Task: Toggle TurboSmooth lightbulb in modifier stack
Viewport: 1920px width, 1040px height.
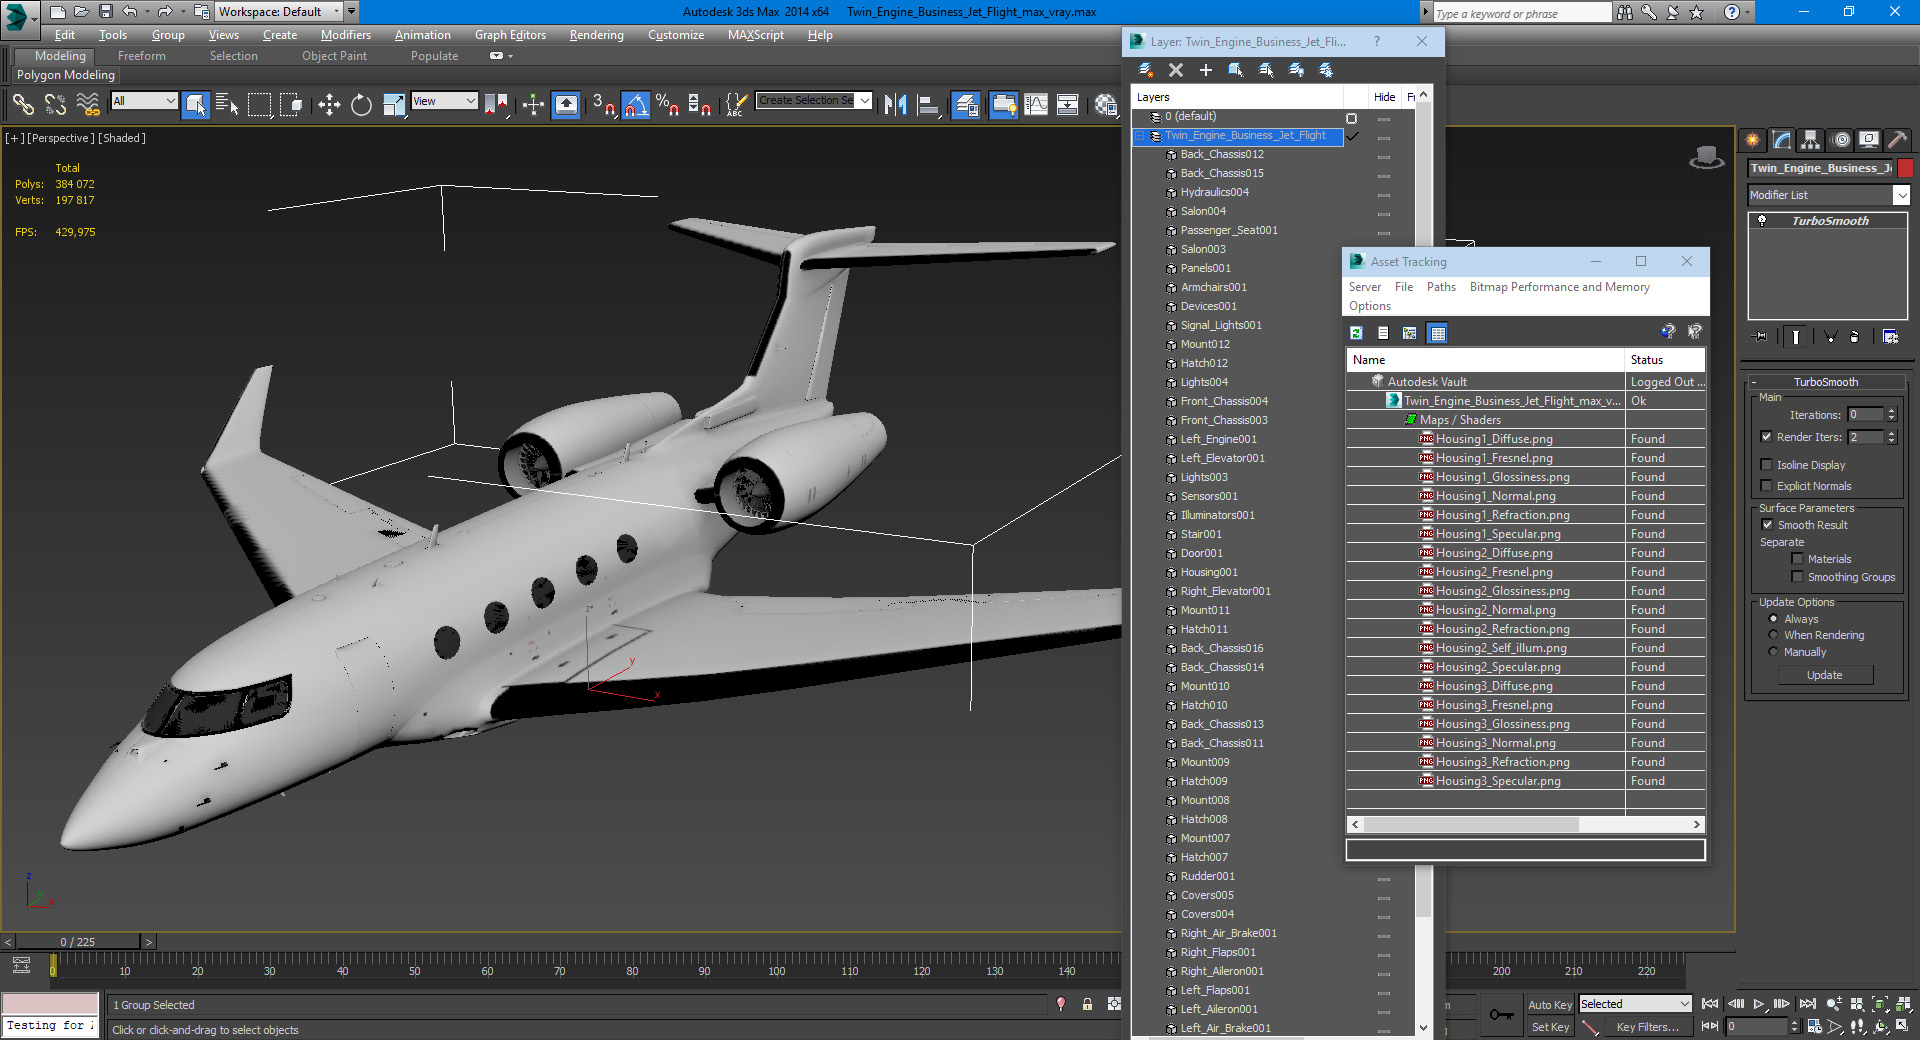Action: tap(1762, 221)
